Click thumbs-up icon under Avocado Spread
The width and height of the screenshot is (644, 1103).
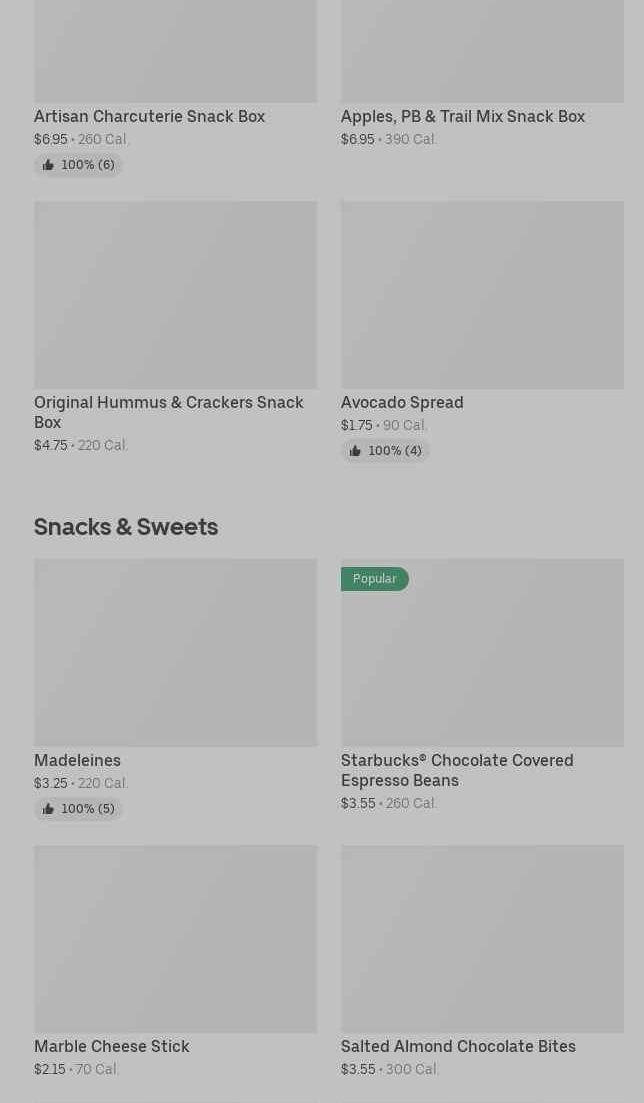(x=355, y=451)
